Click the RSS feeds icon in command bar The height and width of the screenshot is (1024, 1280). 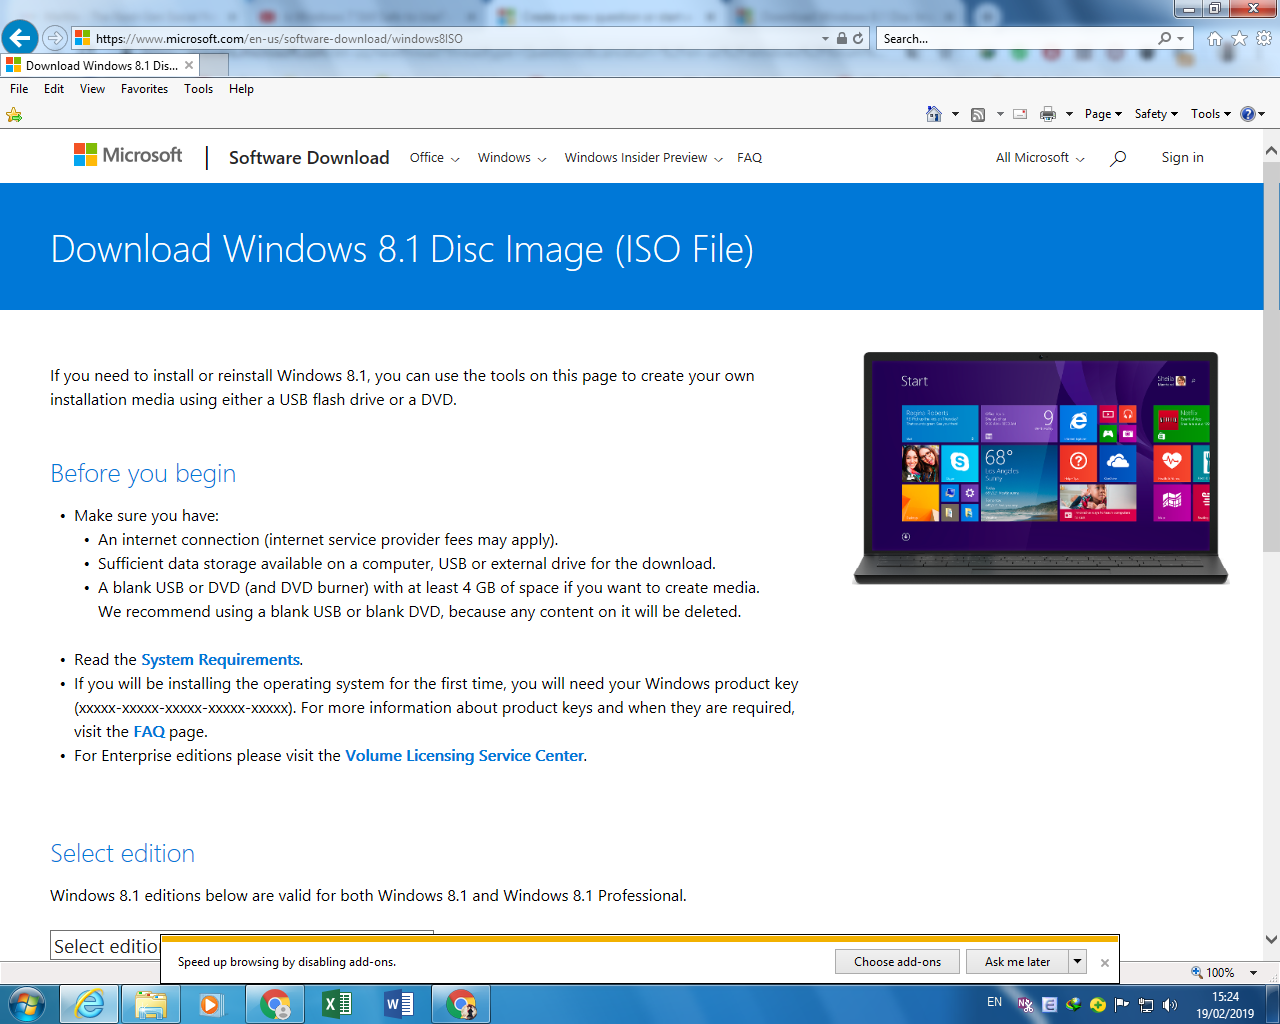coord(978,114)
